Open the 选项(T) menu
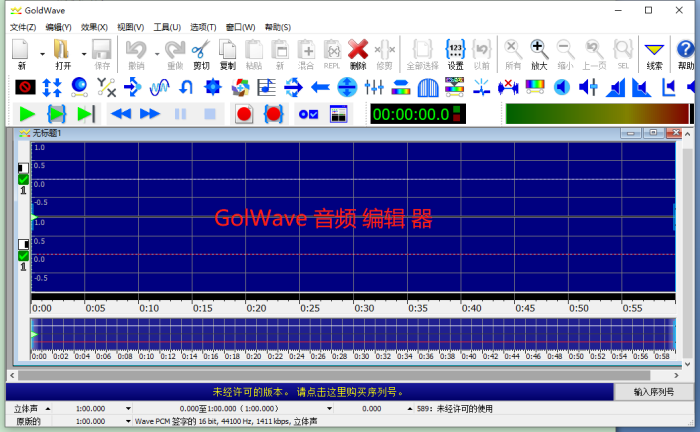 pos(203,27)
